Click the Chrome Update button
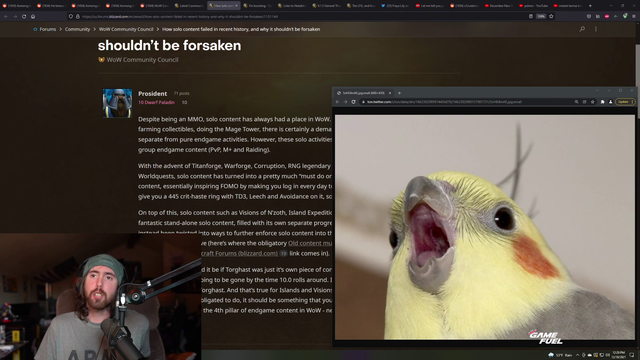The height and width of the screenshot is (360, 640). coord(625,102)
